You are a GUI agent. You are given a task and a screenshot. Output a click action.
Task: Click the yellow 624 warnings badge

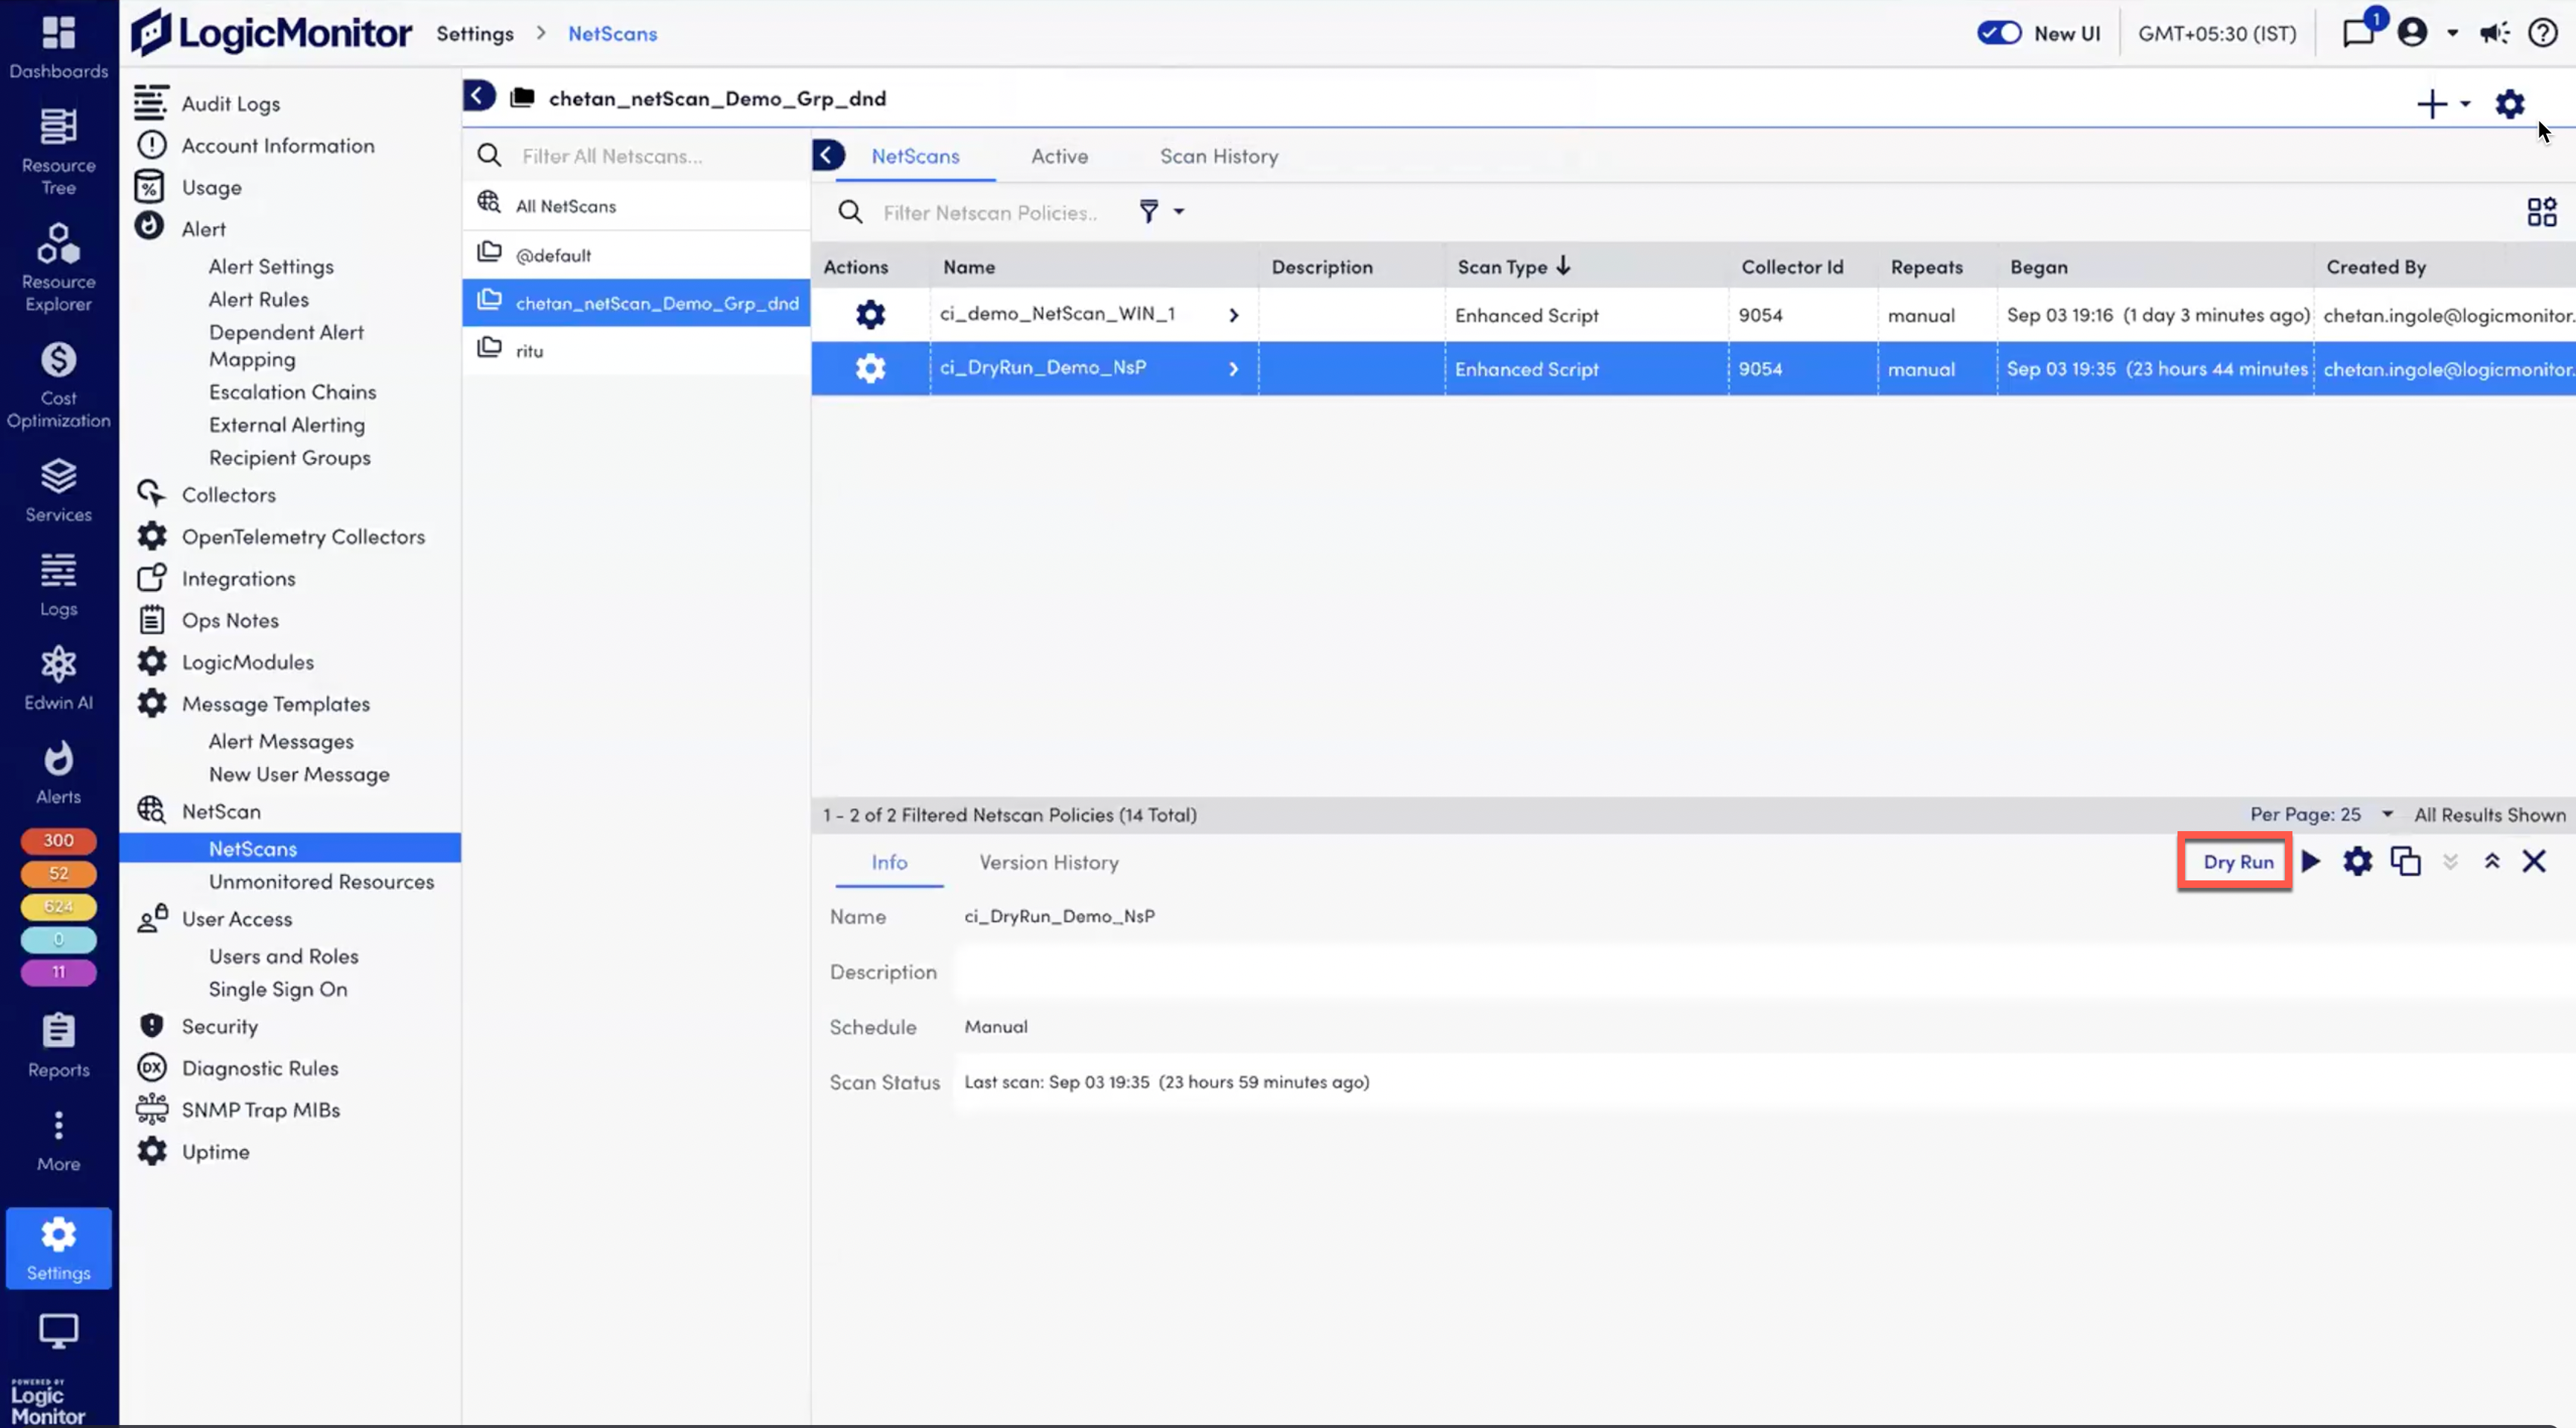(x=58, y=906)
